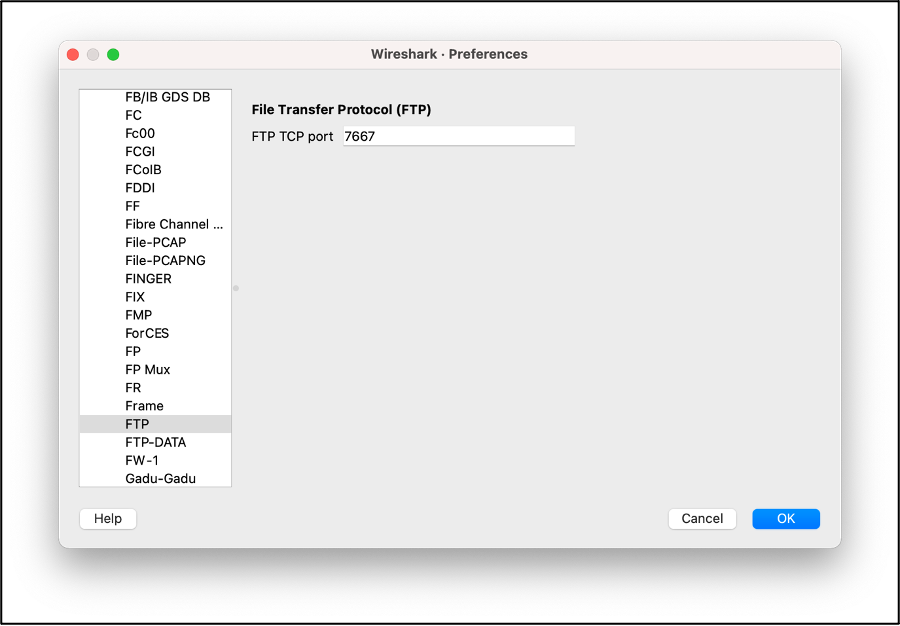Select highlighted FTP entry
The image size is (900, 626).
click(156, 424)
